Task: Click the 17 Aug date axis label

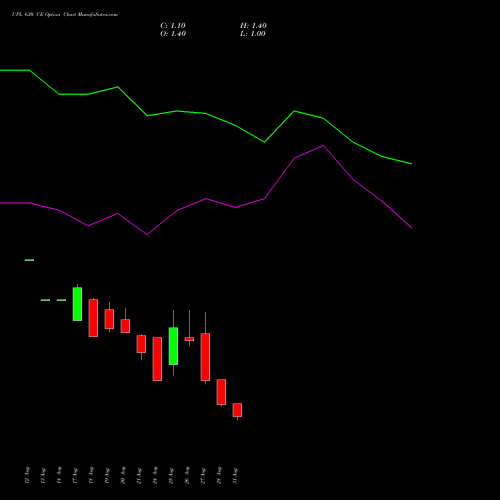Action: coord(75,476)
